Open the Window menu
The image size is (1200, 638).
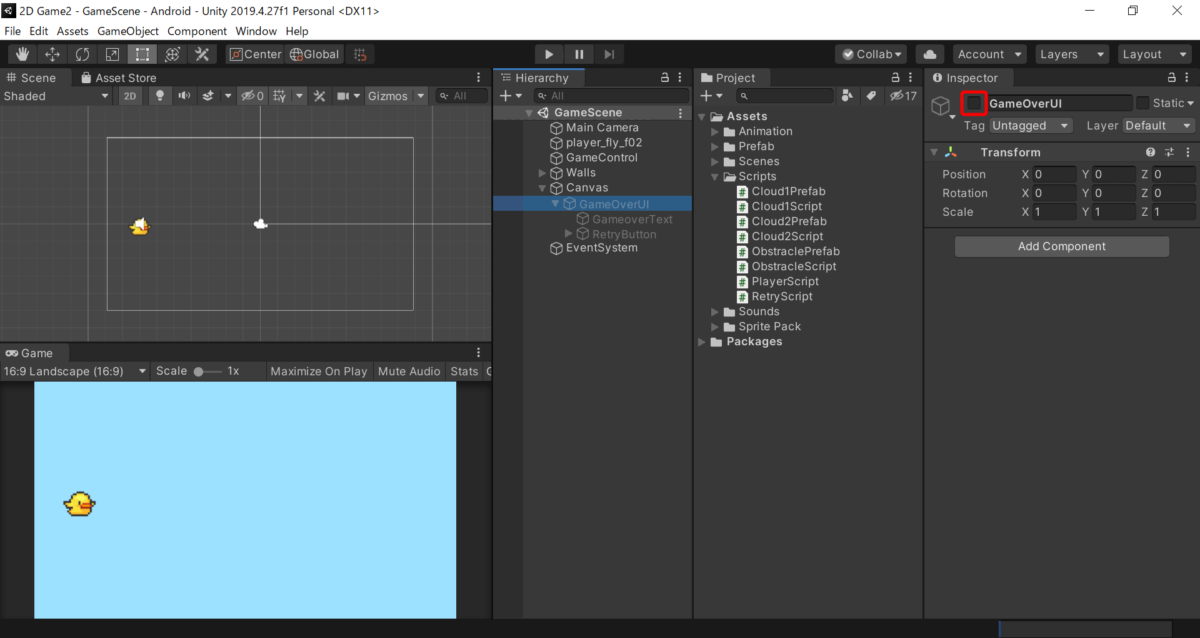tap(256, 31)
